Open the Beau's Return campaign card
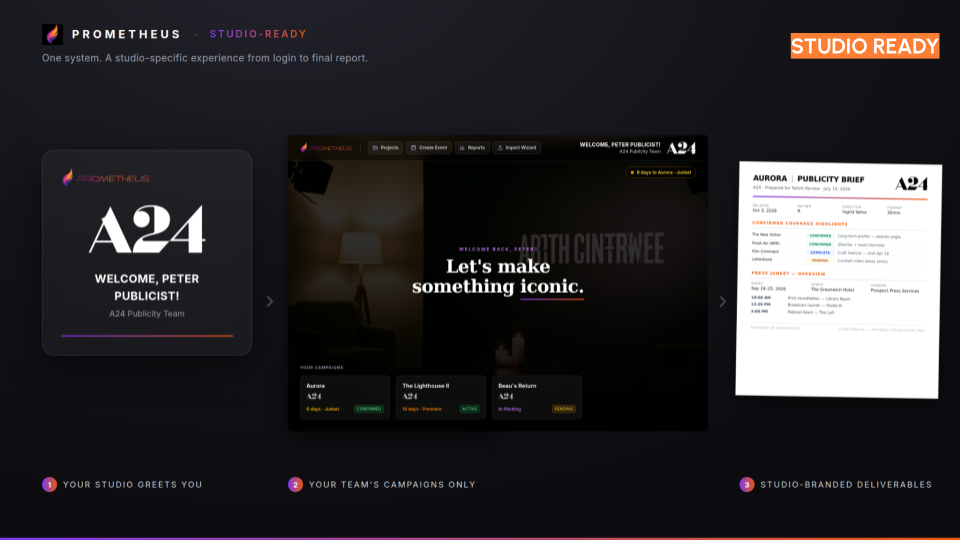The width and height of the screenshot is (960, 540). click(537, 397)
